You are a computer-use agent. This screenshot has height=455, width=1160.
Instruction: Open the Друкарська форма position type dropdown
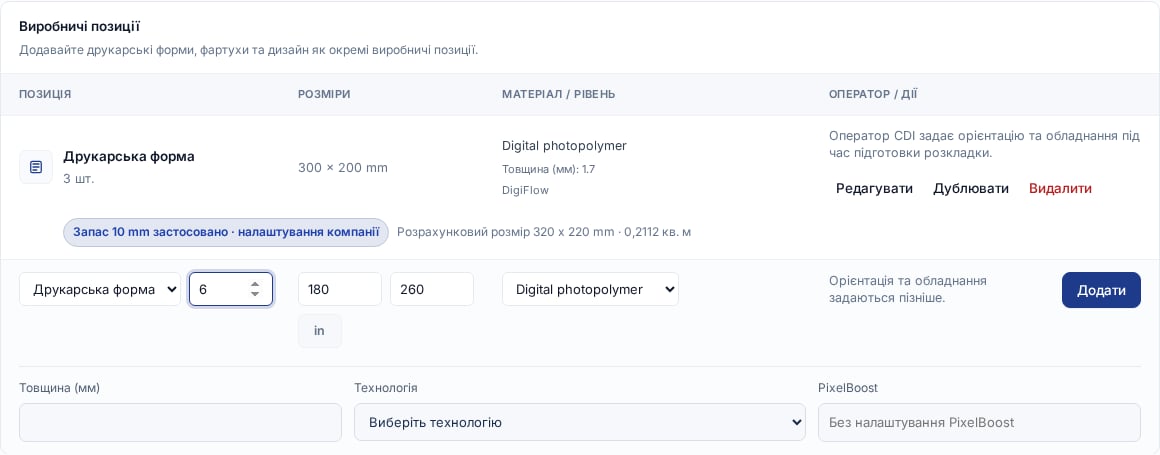(100, 289)
